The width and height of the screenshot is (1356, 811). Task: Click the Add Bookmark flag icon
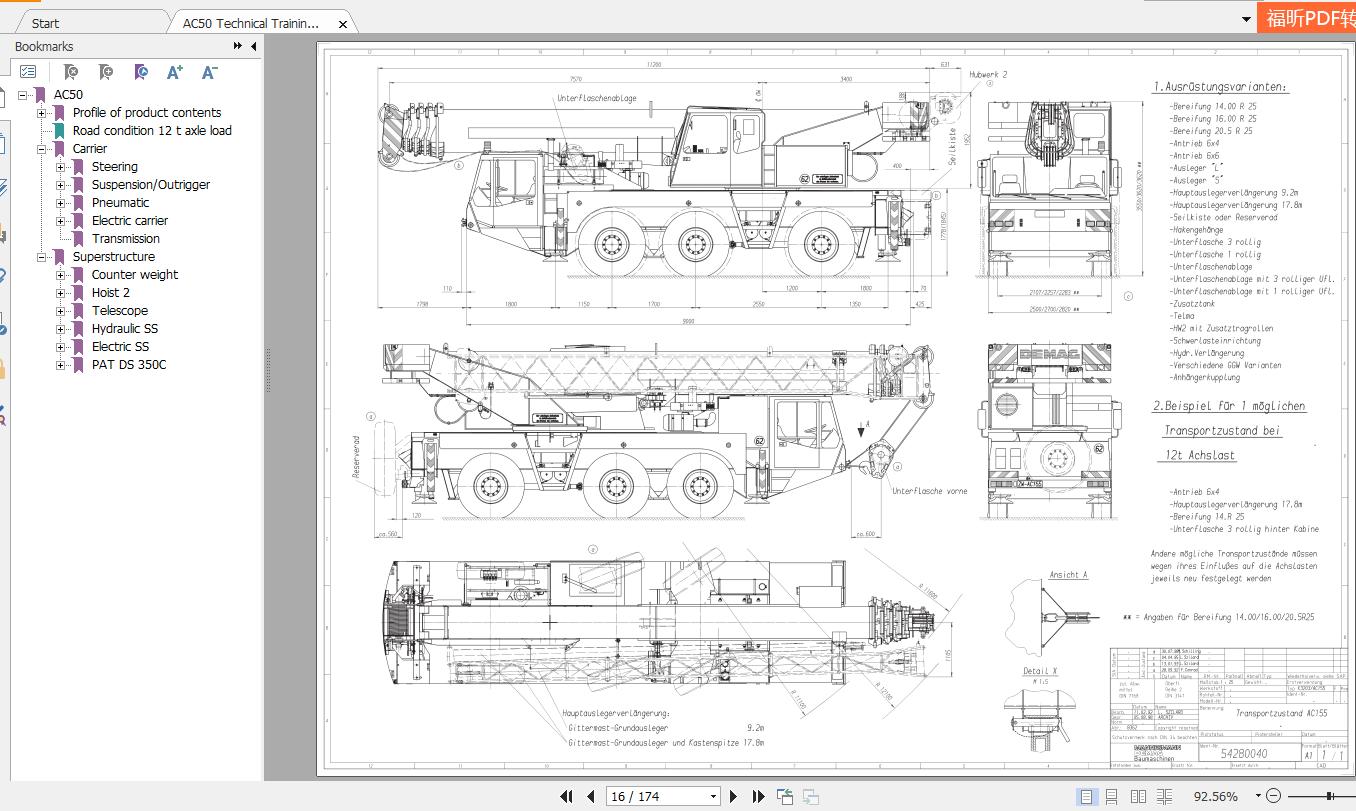(x=104, y=72)
